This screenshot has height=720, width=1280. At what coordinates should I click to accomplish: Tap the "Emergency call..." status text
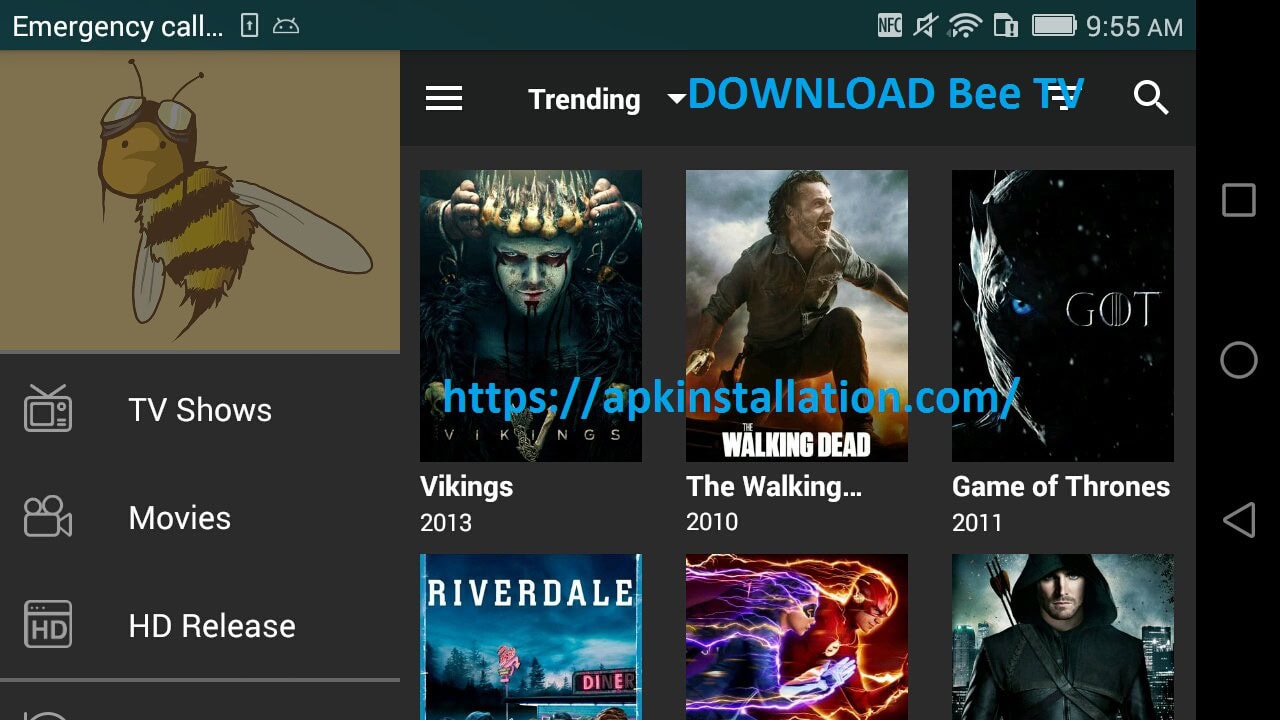[x=117, y=27]
